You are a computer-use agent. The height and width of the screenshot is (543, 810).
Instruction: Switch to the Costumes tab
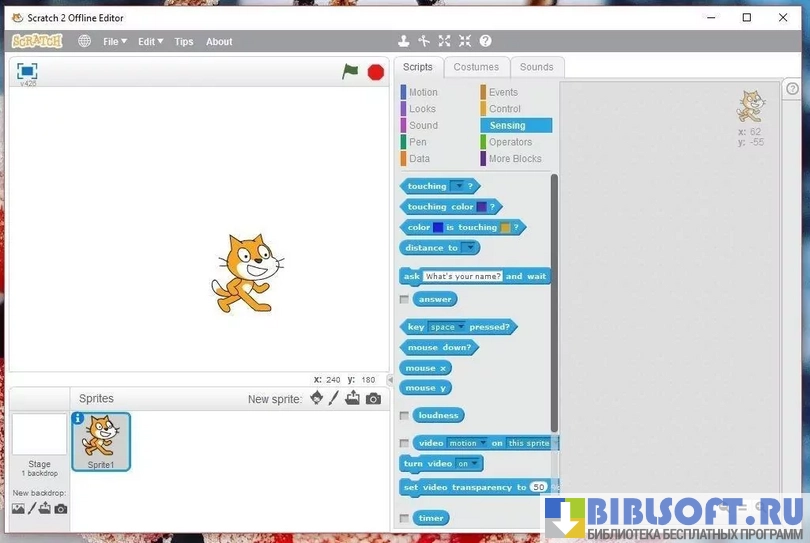coord(476,67)
